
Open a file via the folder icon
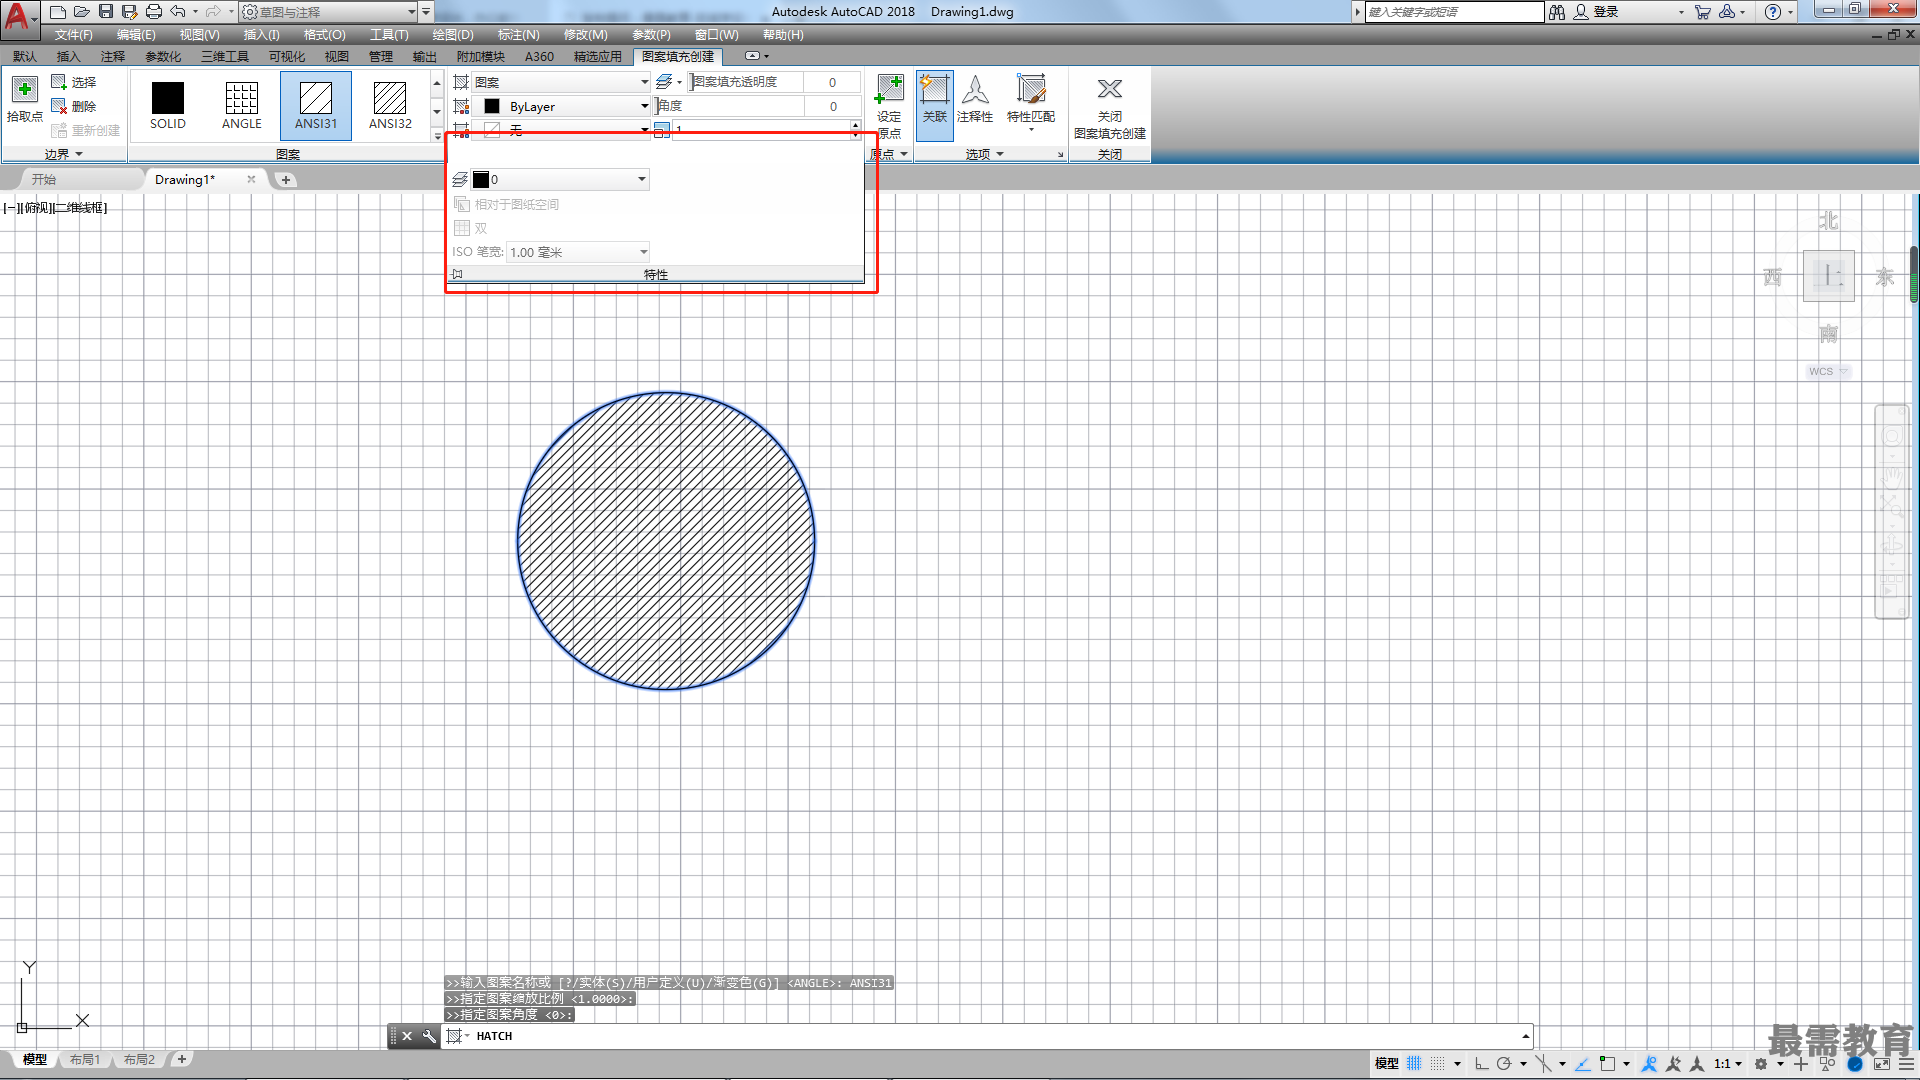click(x=82, y=12)
